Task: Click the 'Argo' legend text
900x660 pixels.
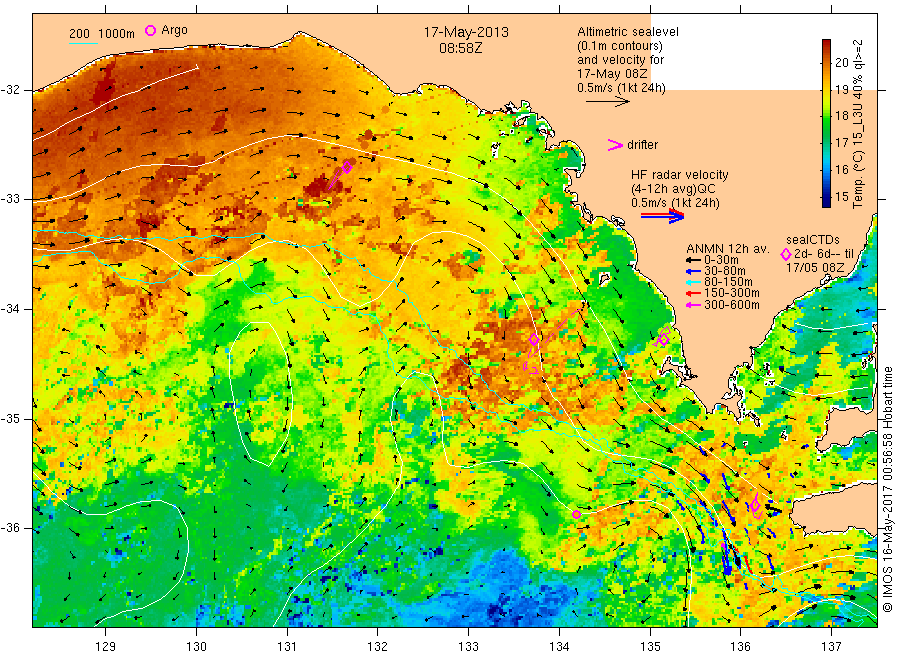Action: point(174,30)
